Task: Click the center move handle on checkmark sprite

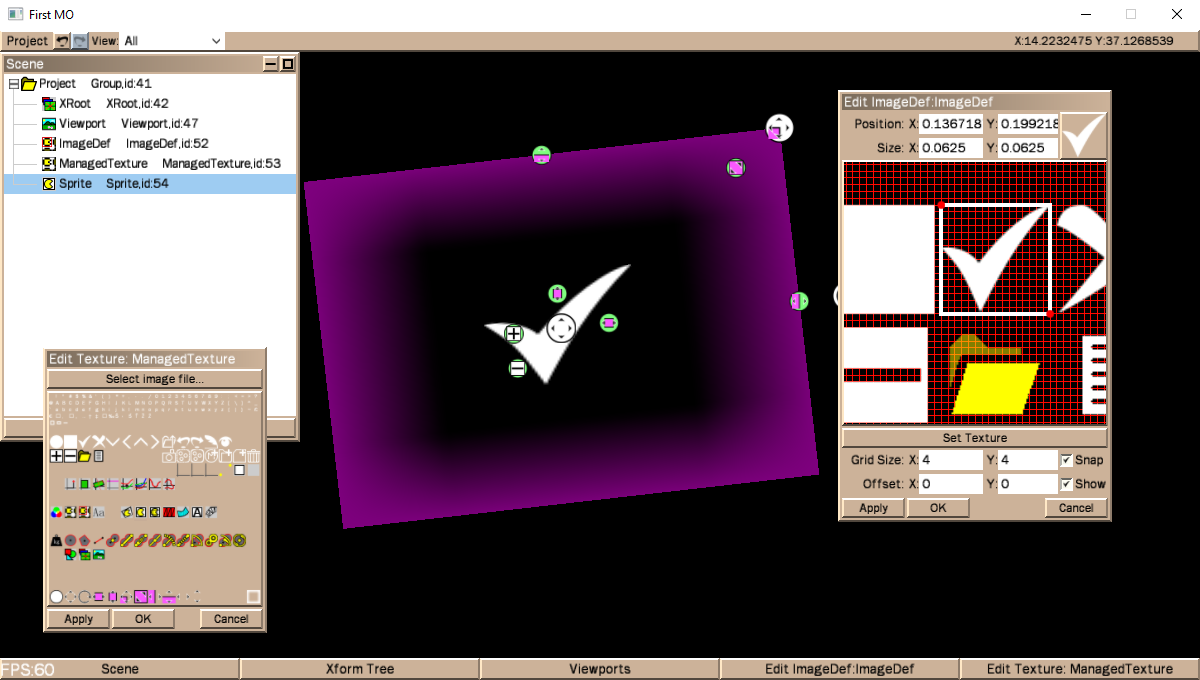Action: tap(561, 328)
